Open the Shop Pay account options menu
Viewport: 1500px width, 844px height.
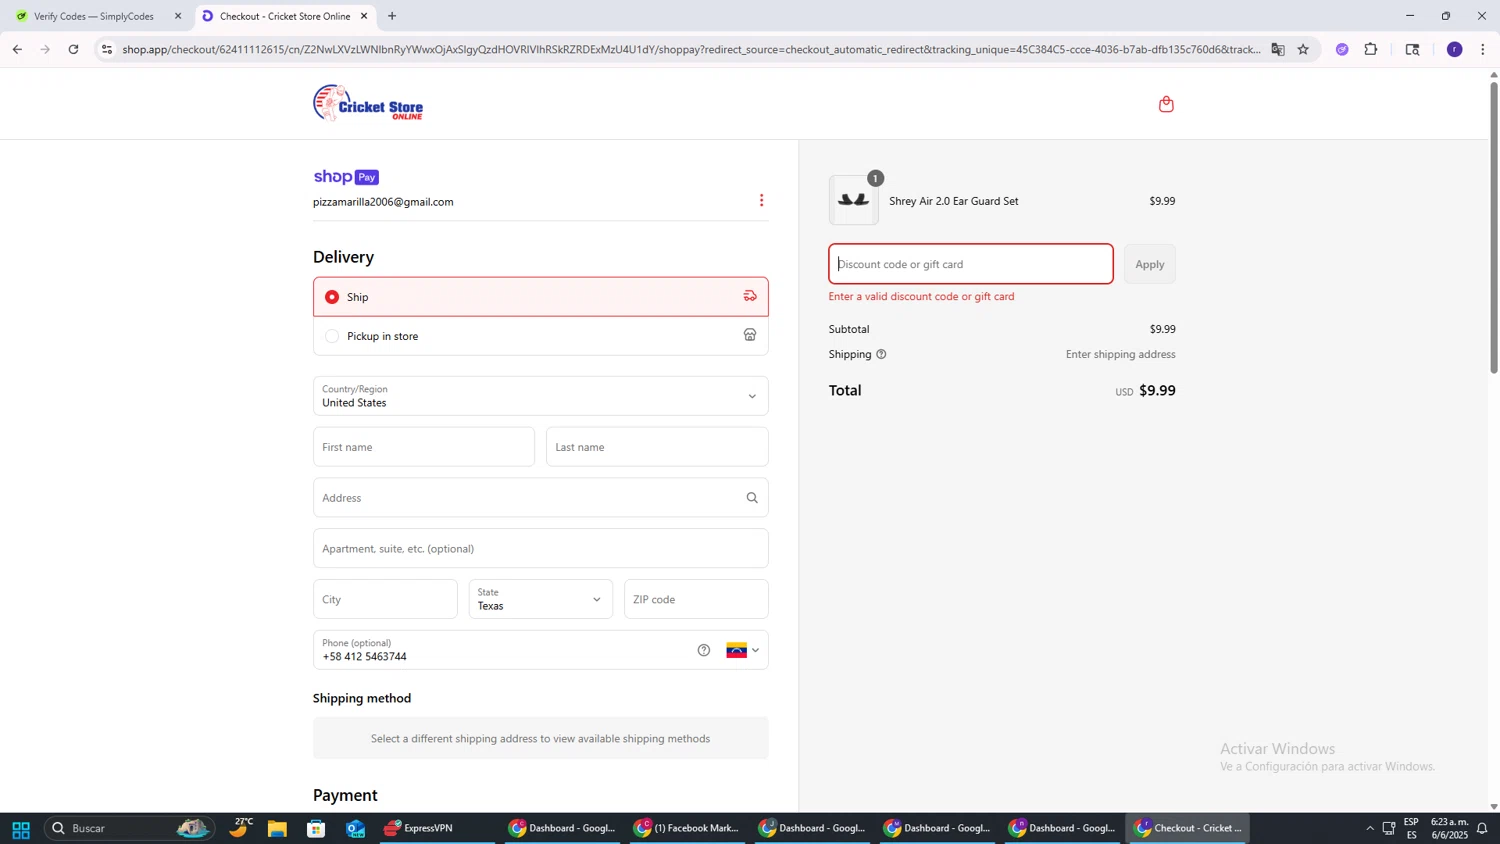pos(761,201)
